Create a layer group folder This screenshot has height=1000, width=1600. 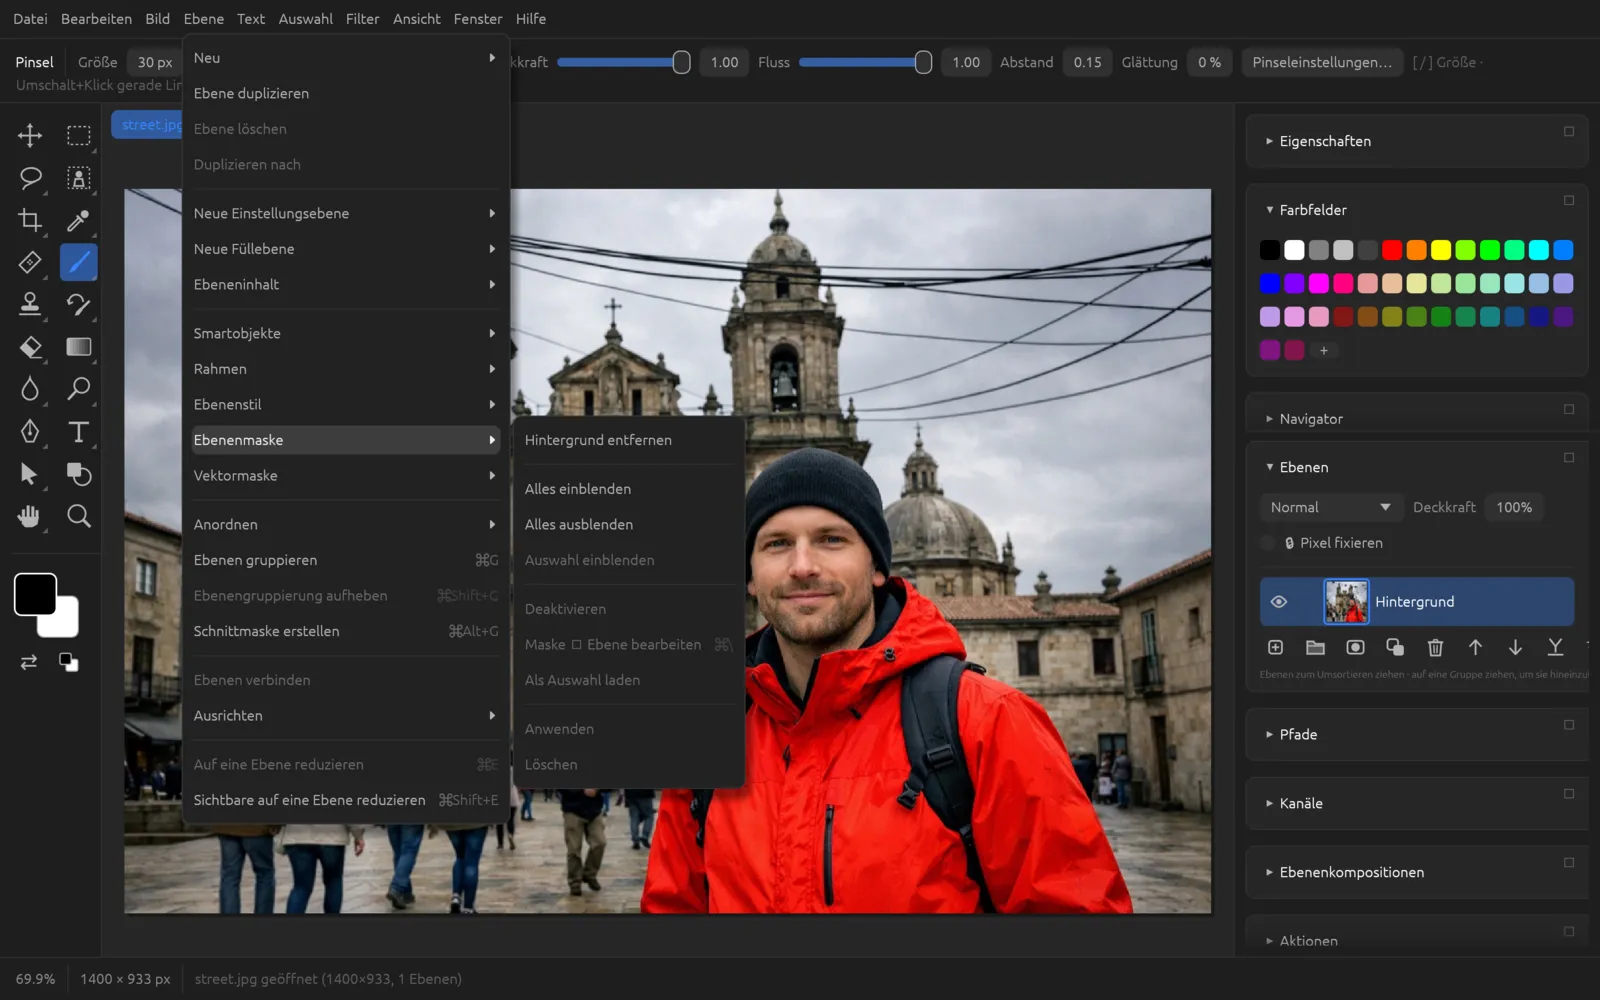click(x=1315, y=647)
